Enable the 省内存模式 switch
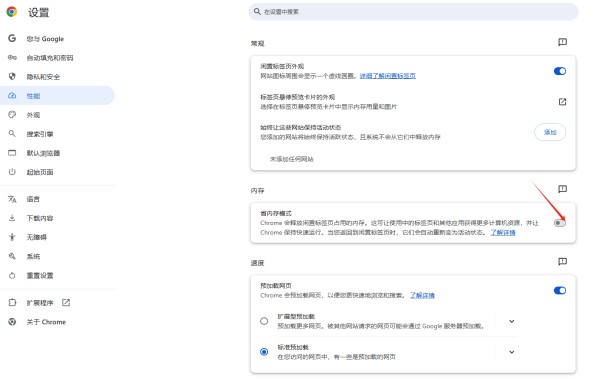The image size is (600, 385). pyautogui.click(x=559, y=223)
